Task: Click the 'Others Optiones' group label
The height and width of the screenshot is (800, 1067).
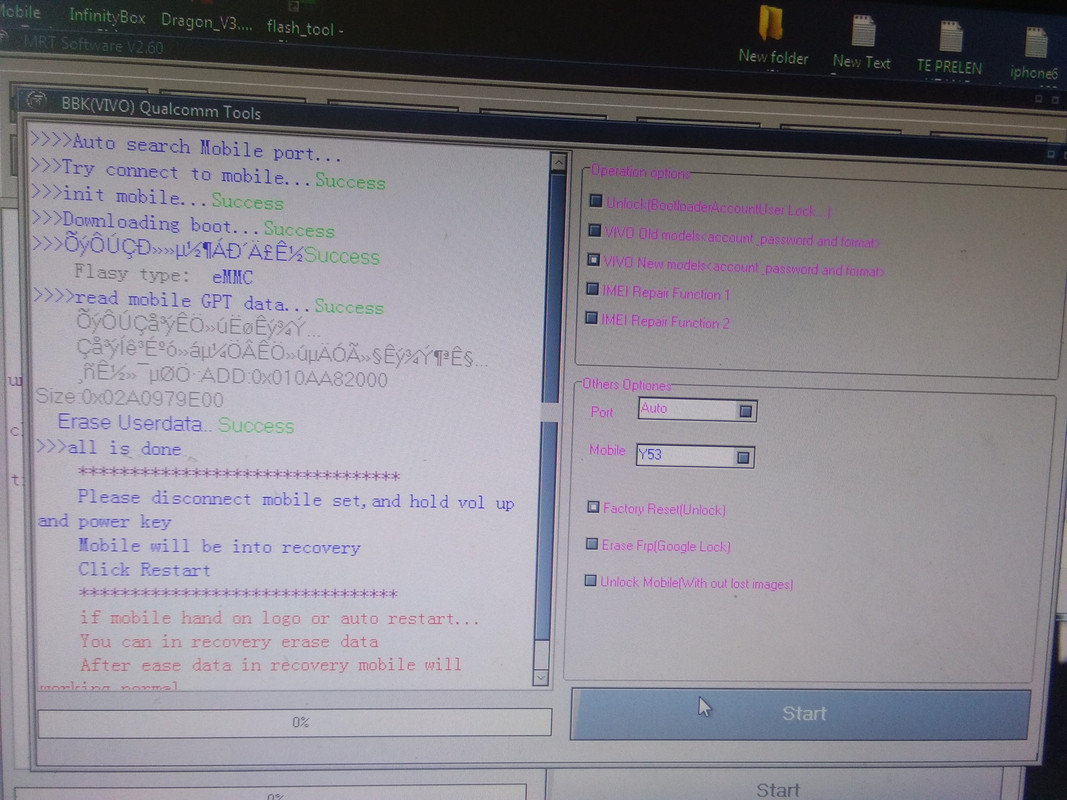Action: (x=627, y=385)
